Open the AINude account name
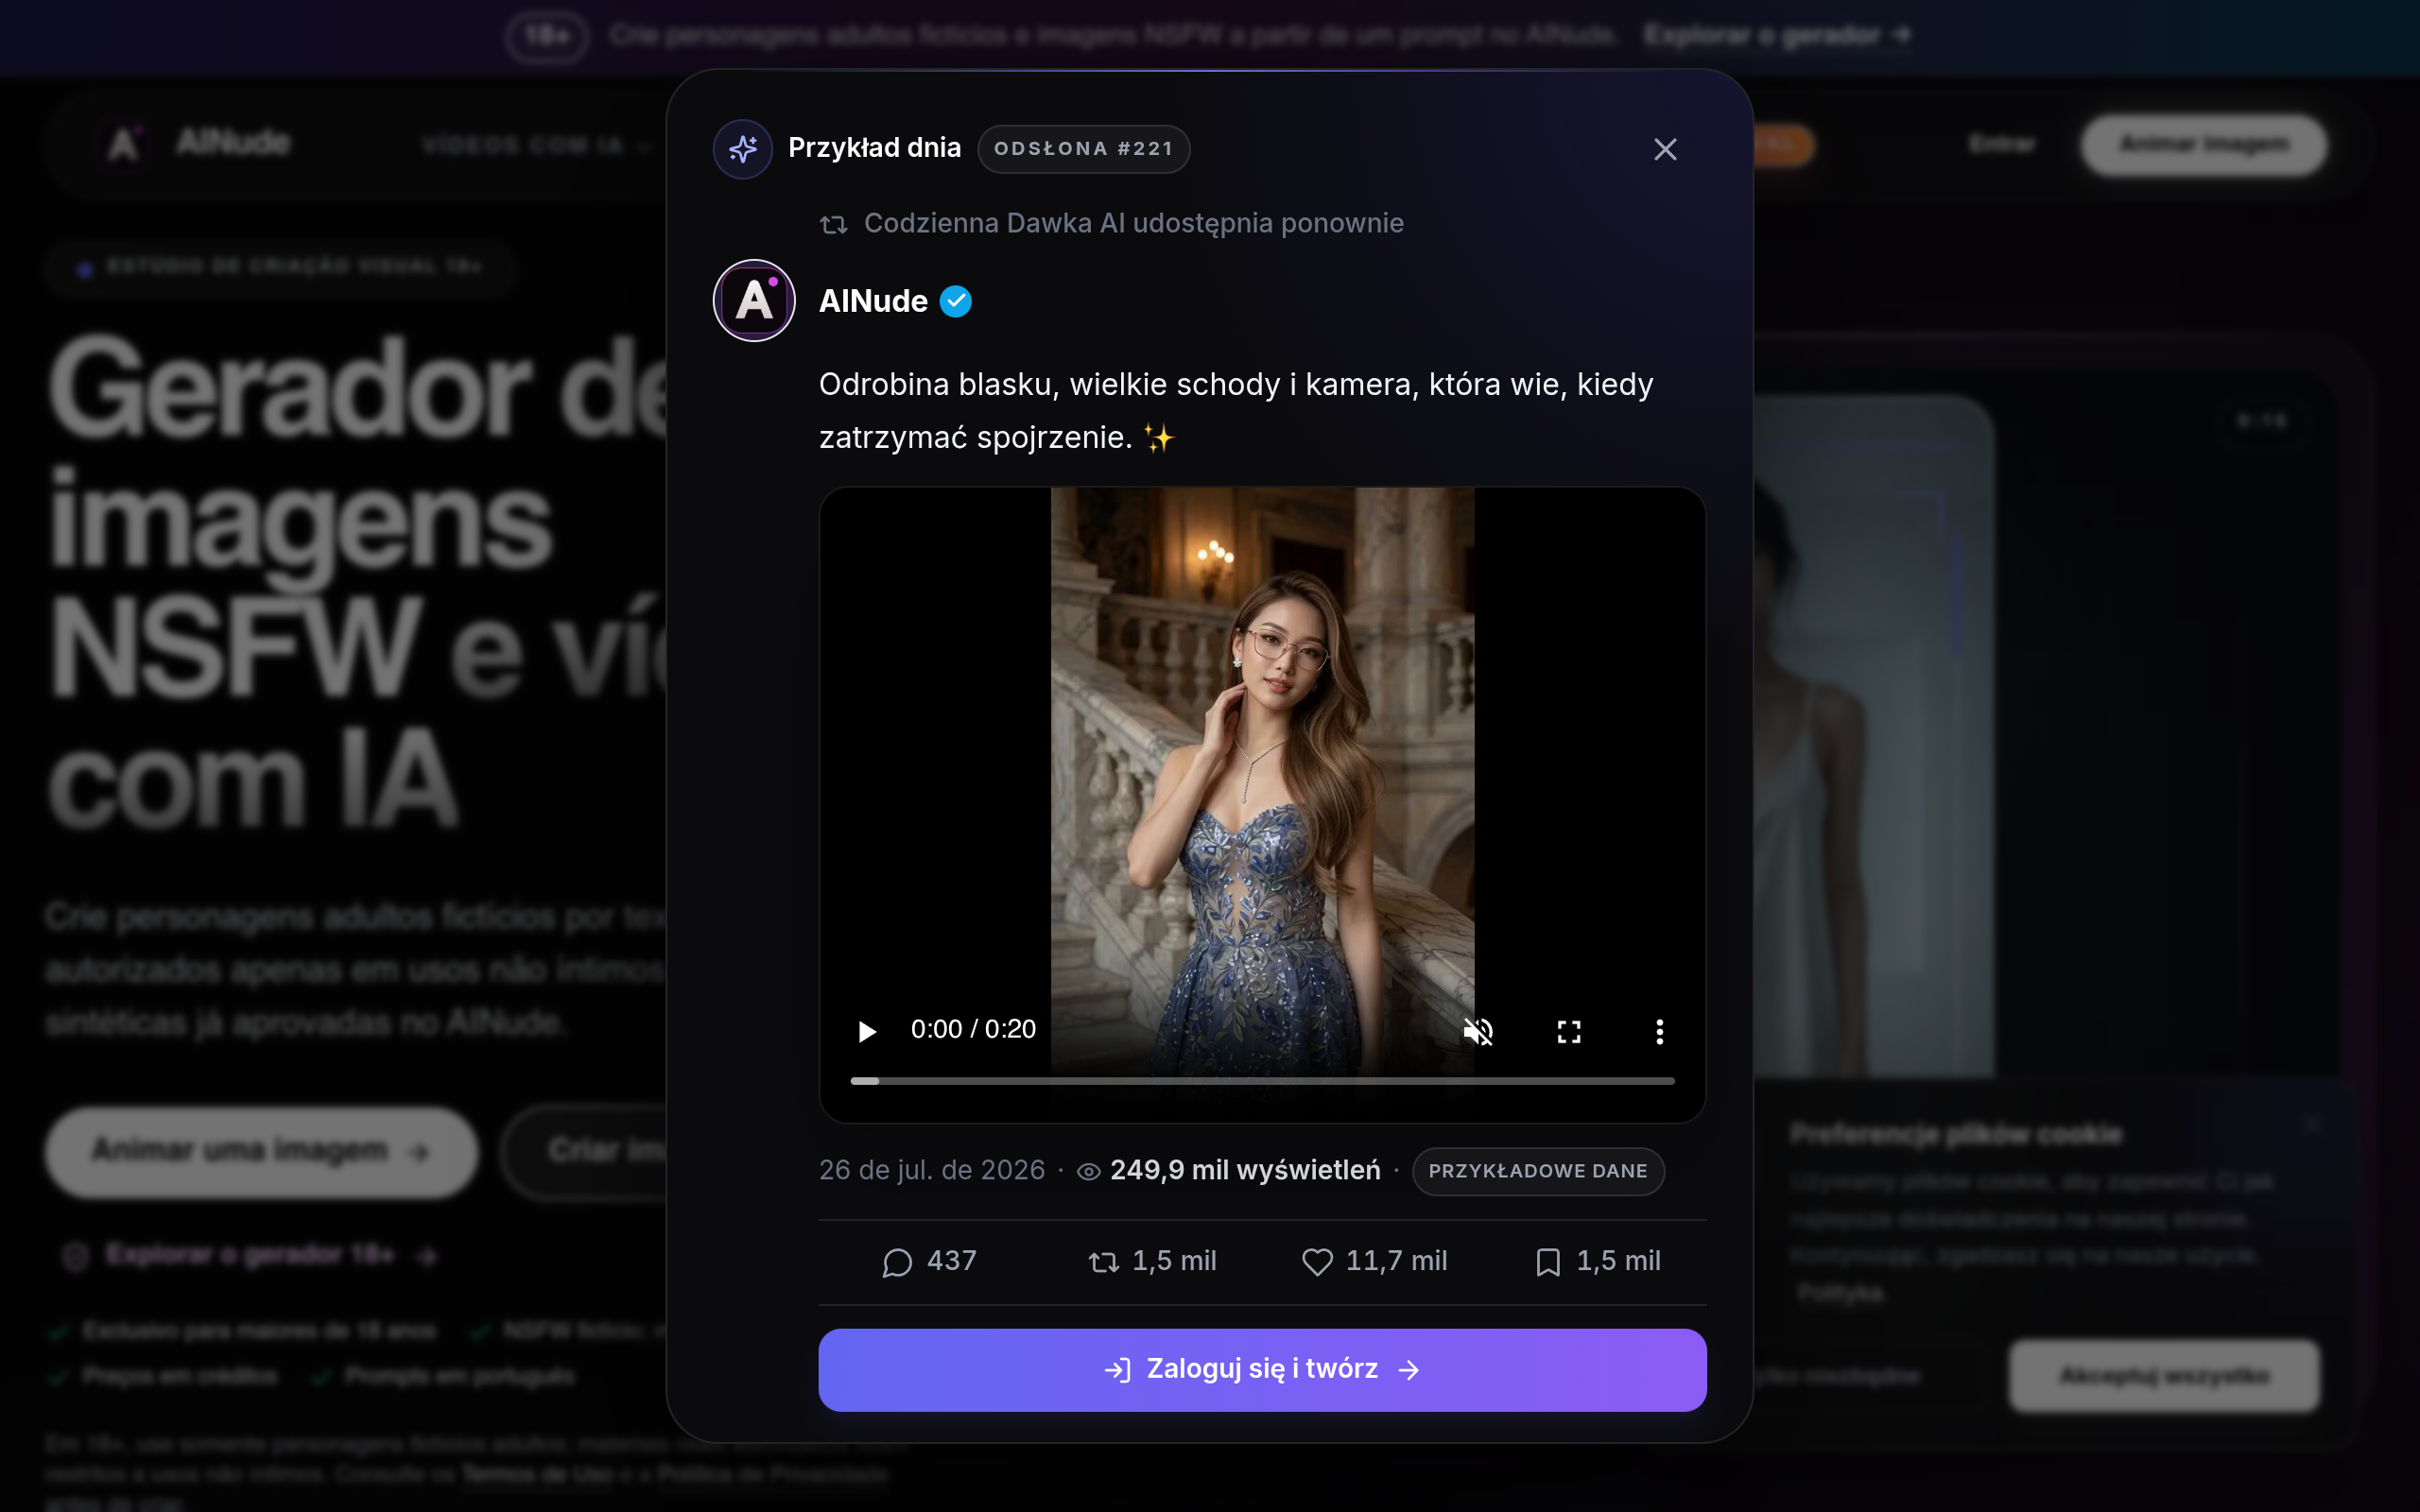Image resolution: width=2420 pixels, height=1512 pixels. pyautogui.click(x=873, y=301)
